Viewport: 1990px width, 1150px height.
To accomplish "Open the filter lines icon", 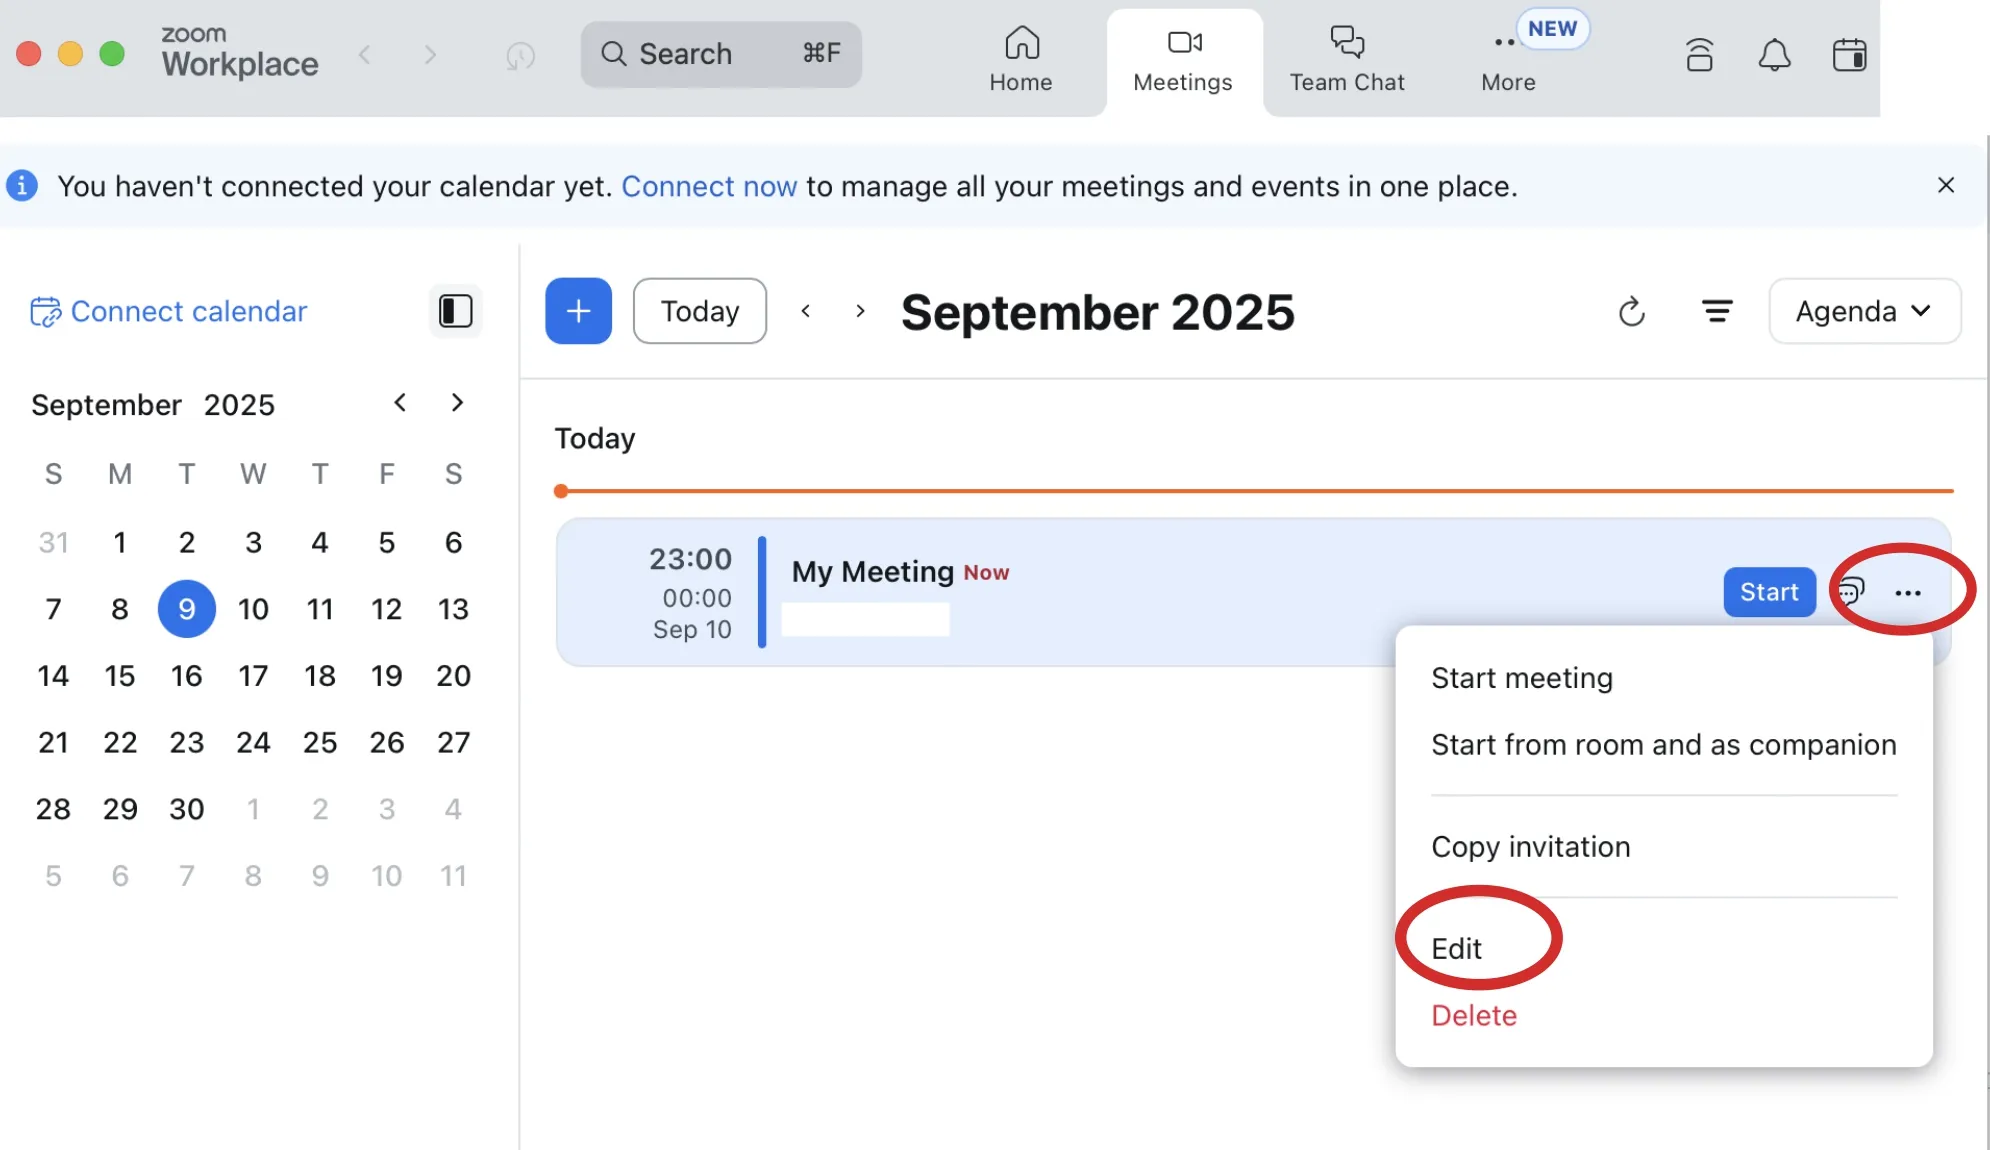I will coord(1717,312).
